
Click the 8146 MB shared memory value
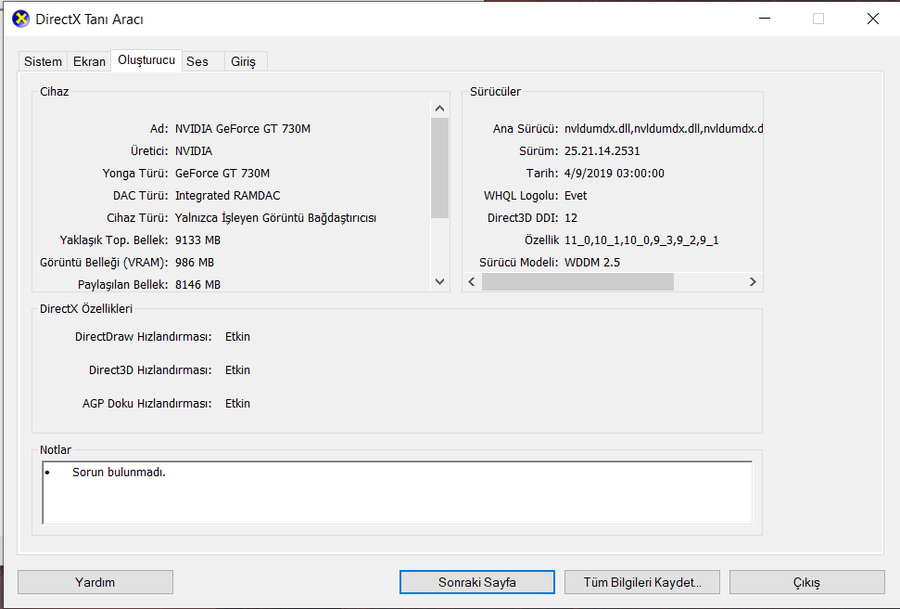pyautogui.click(x=197, y=285)
